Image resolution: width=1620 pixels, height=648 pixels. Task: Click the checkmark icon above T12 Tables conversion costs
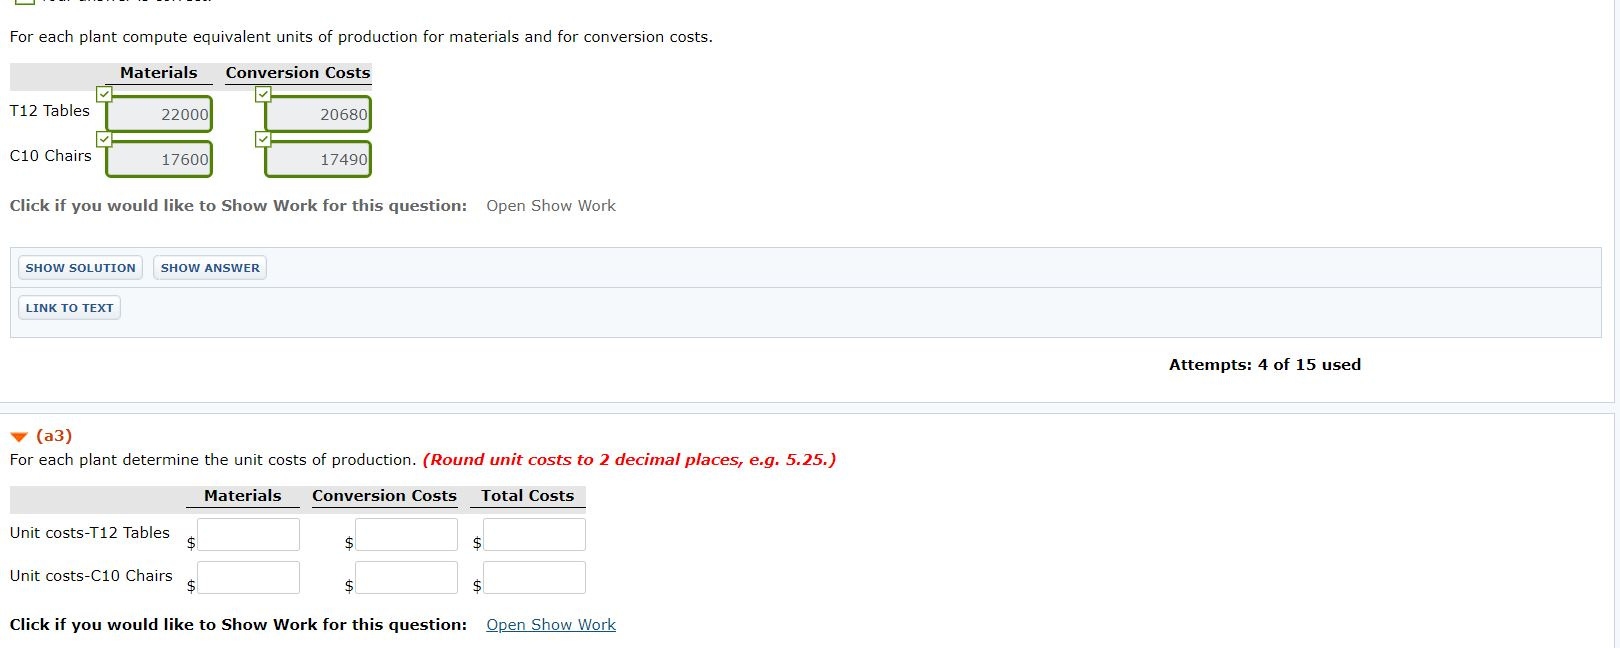coord(264,94)
